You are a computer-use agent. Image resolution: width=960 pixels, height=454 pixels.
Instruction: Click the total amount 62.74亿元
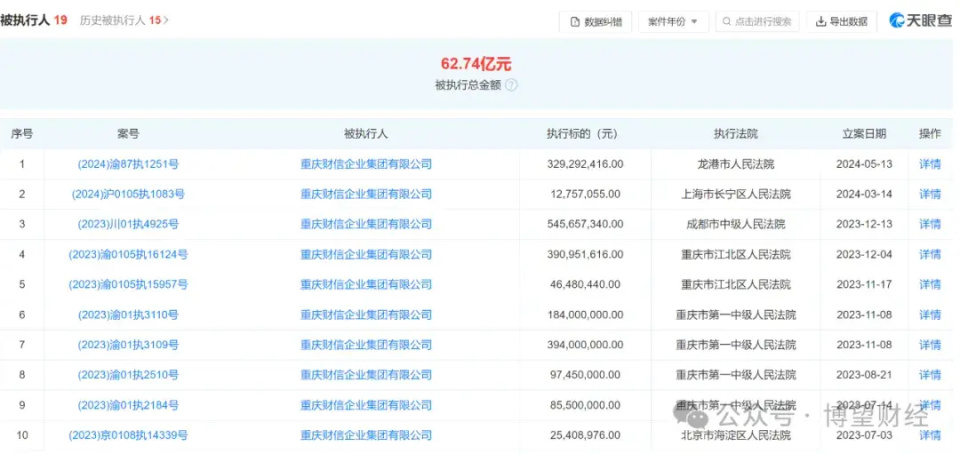point(476,63)
